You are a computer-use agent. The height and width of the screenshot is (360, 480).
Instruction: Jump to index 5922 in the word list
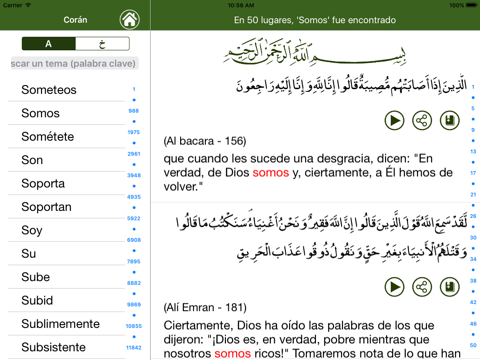tap(134, 218)
